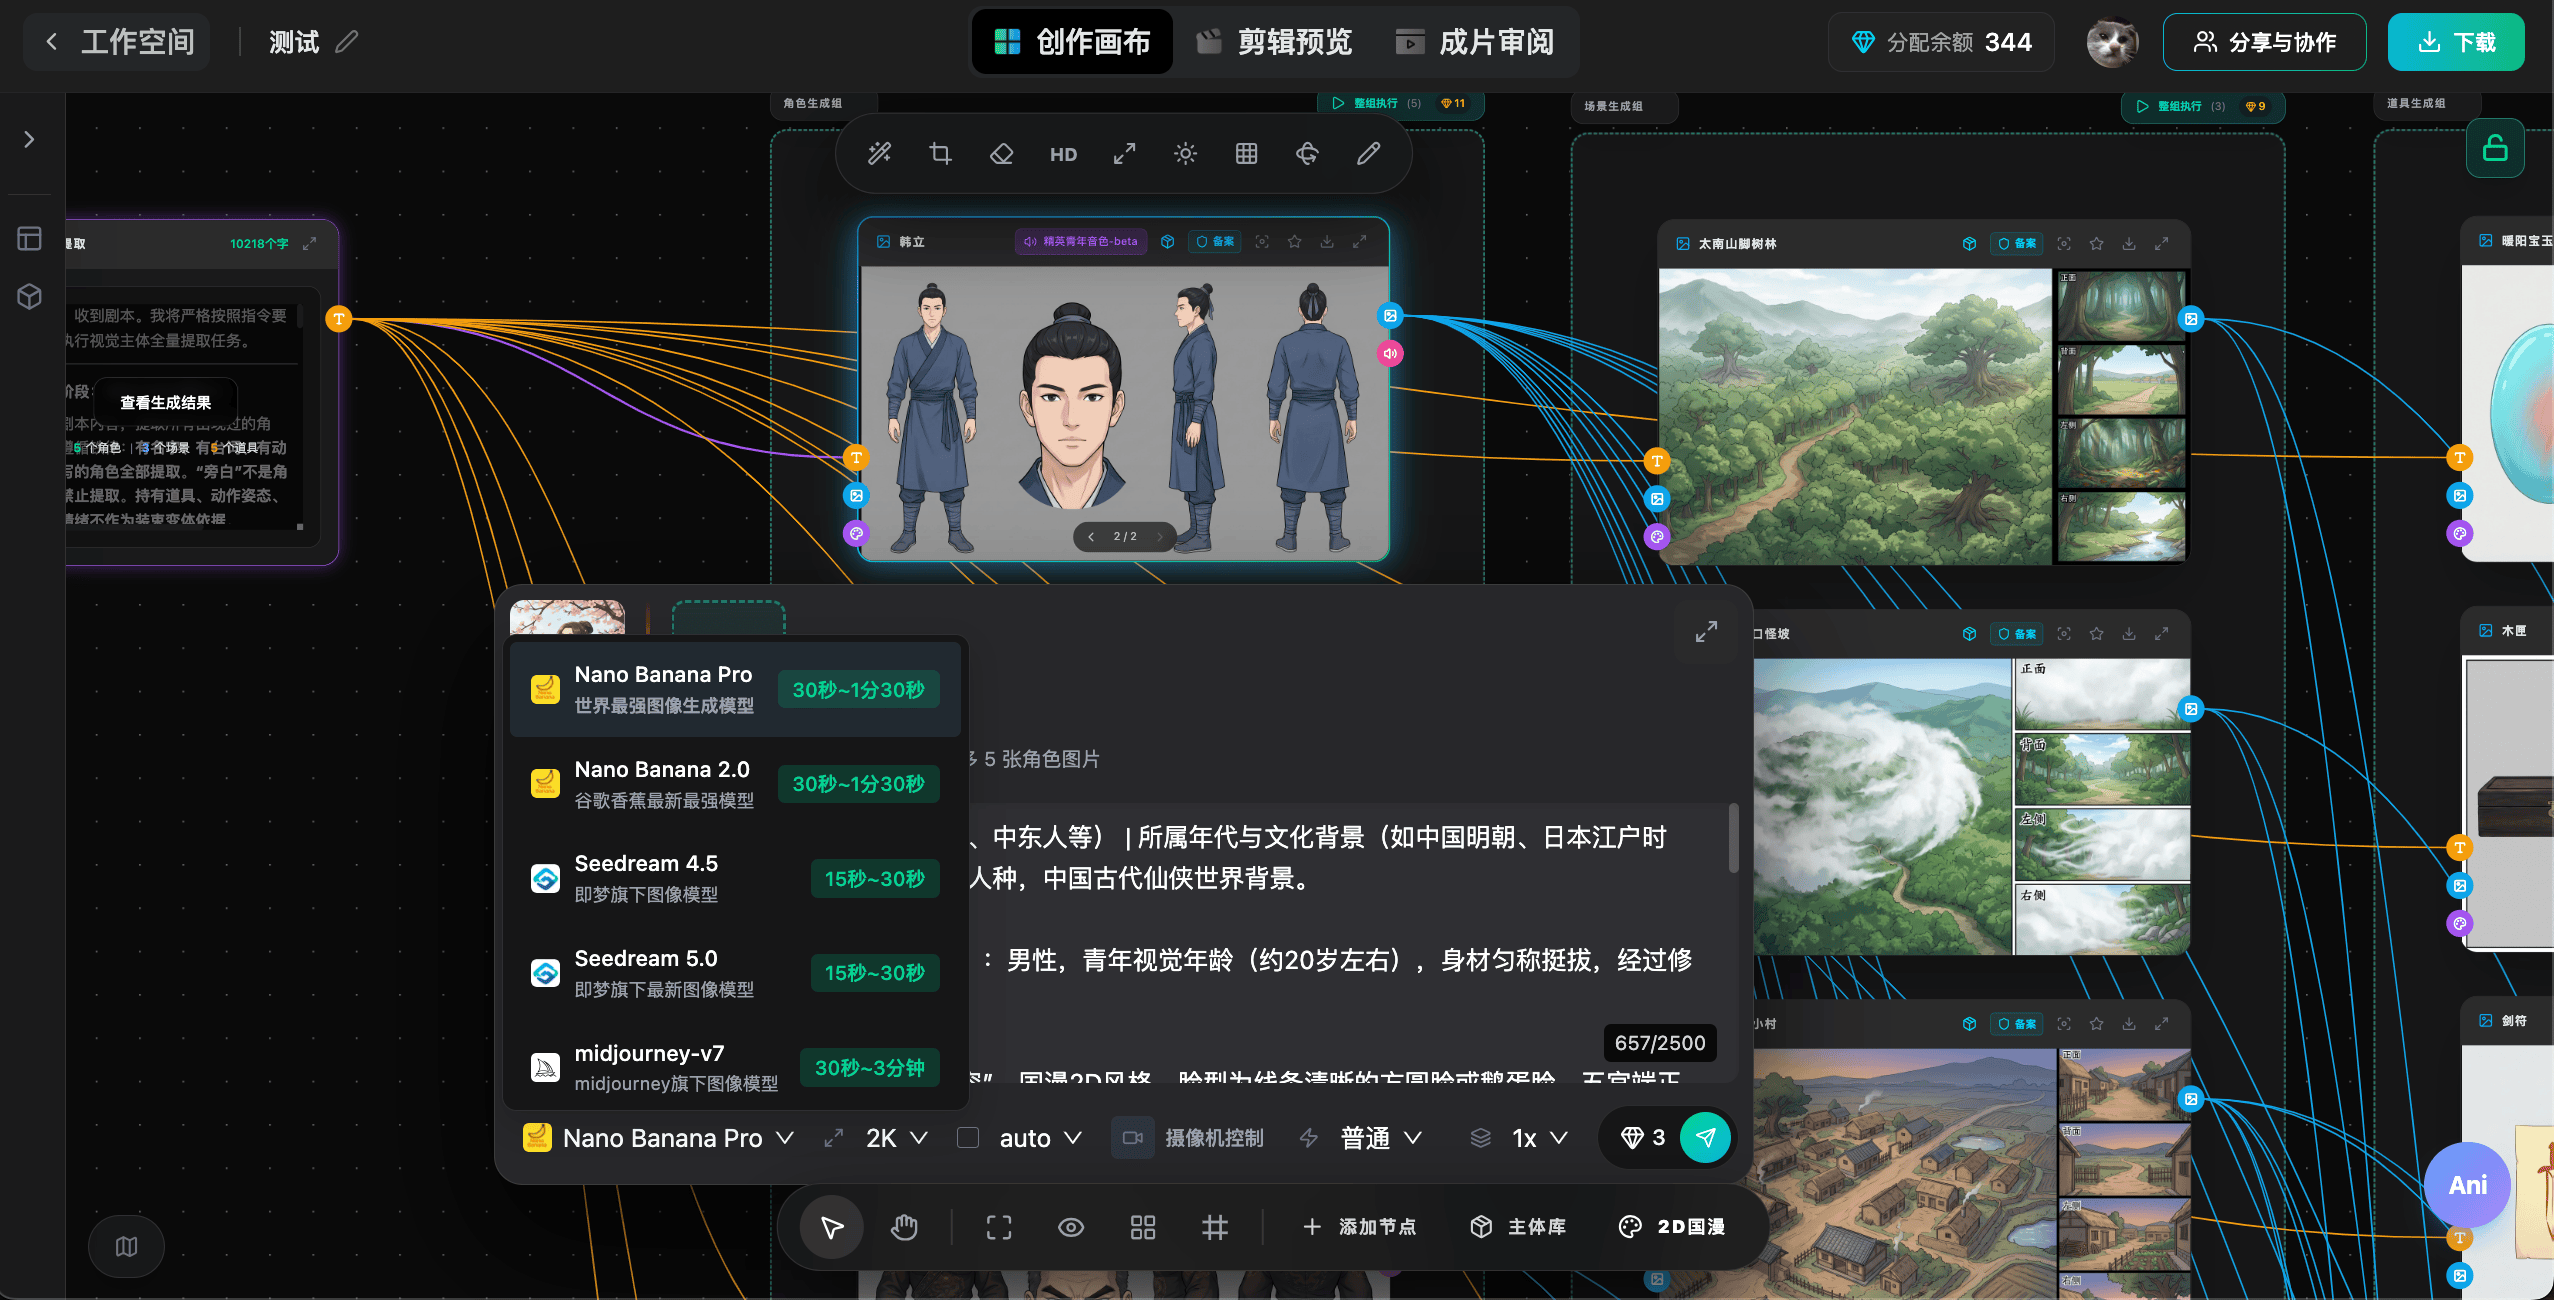Click the send generate button

coord(1705,1138)
